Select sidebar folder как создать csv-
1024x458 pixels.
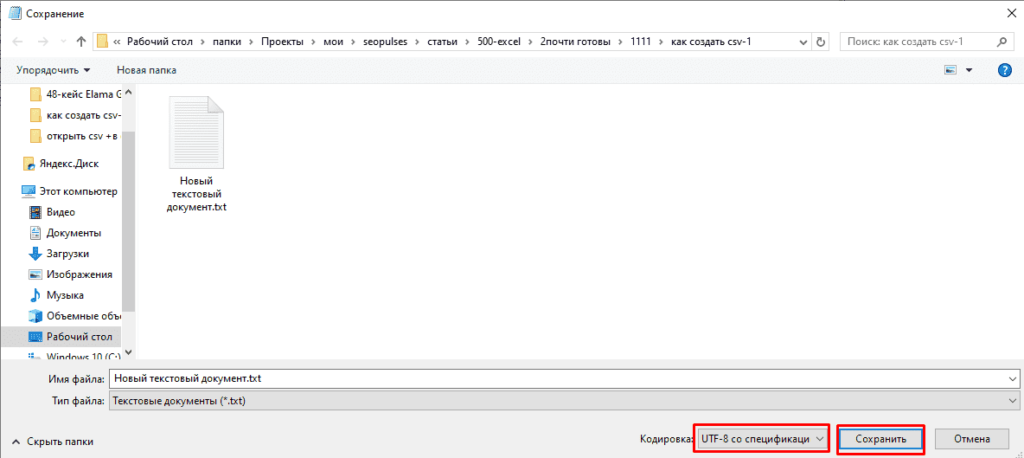pos(76,116)
